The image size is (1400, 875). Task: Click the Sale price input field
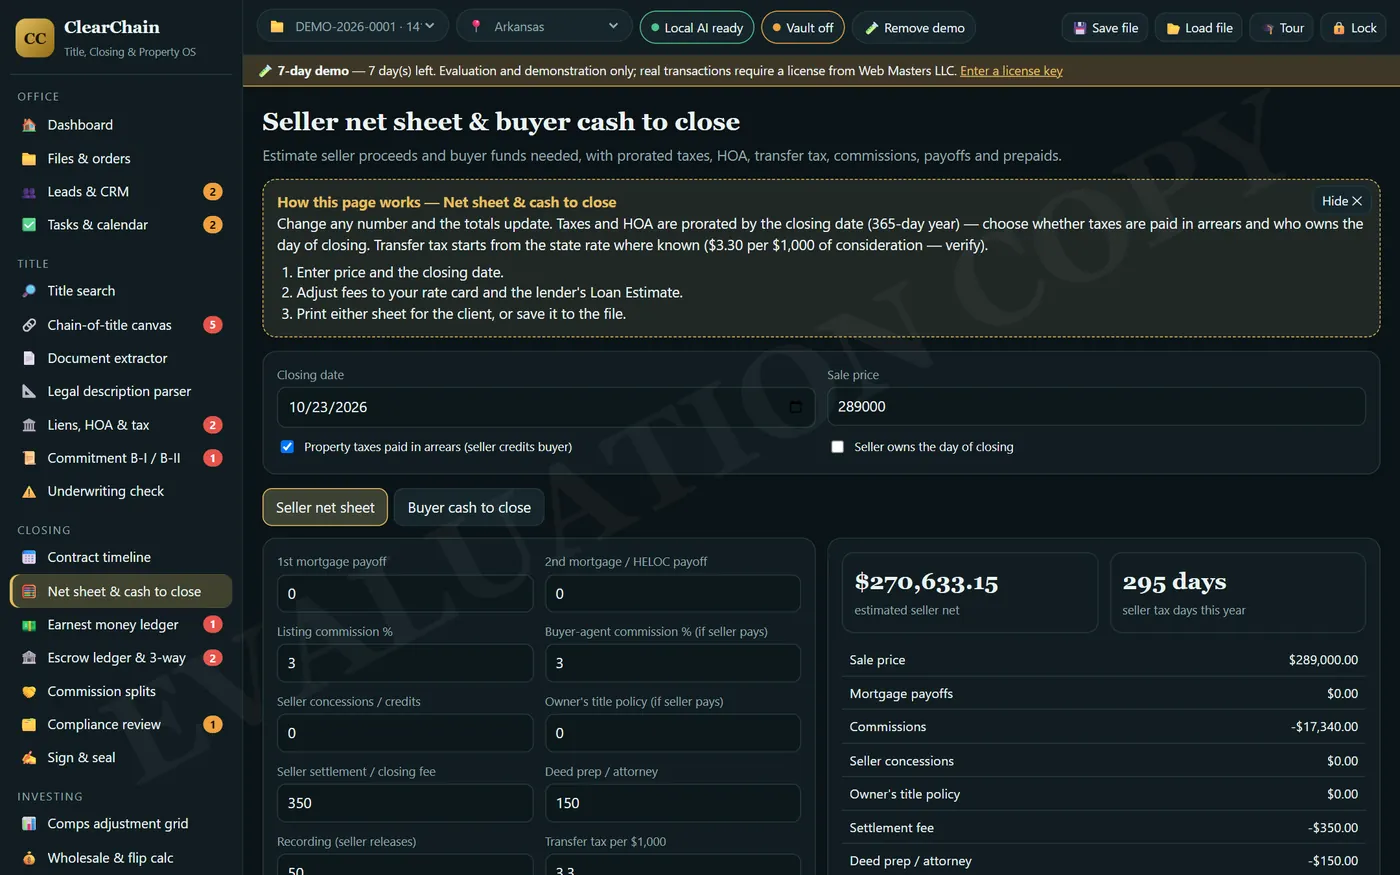(x=1096, y=407)
